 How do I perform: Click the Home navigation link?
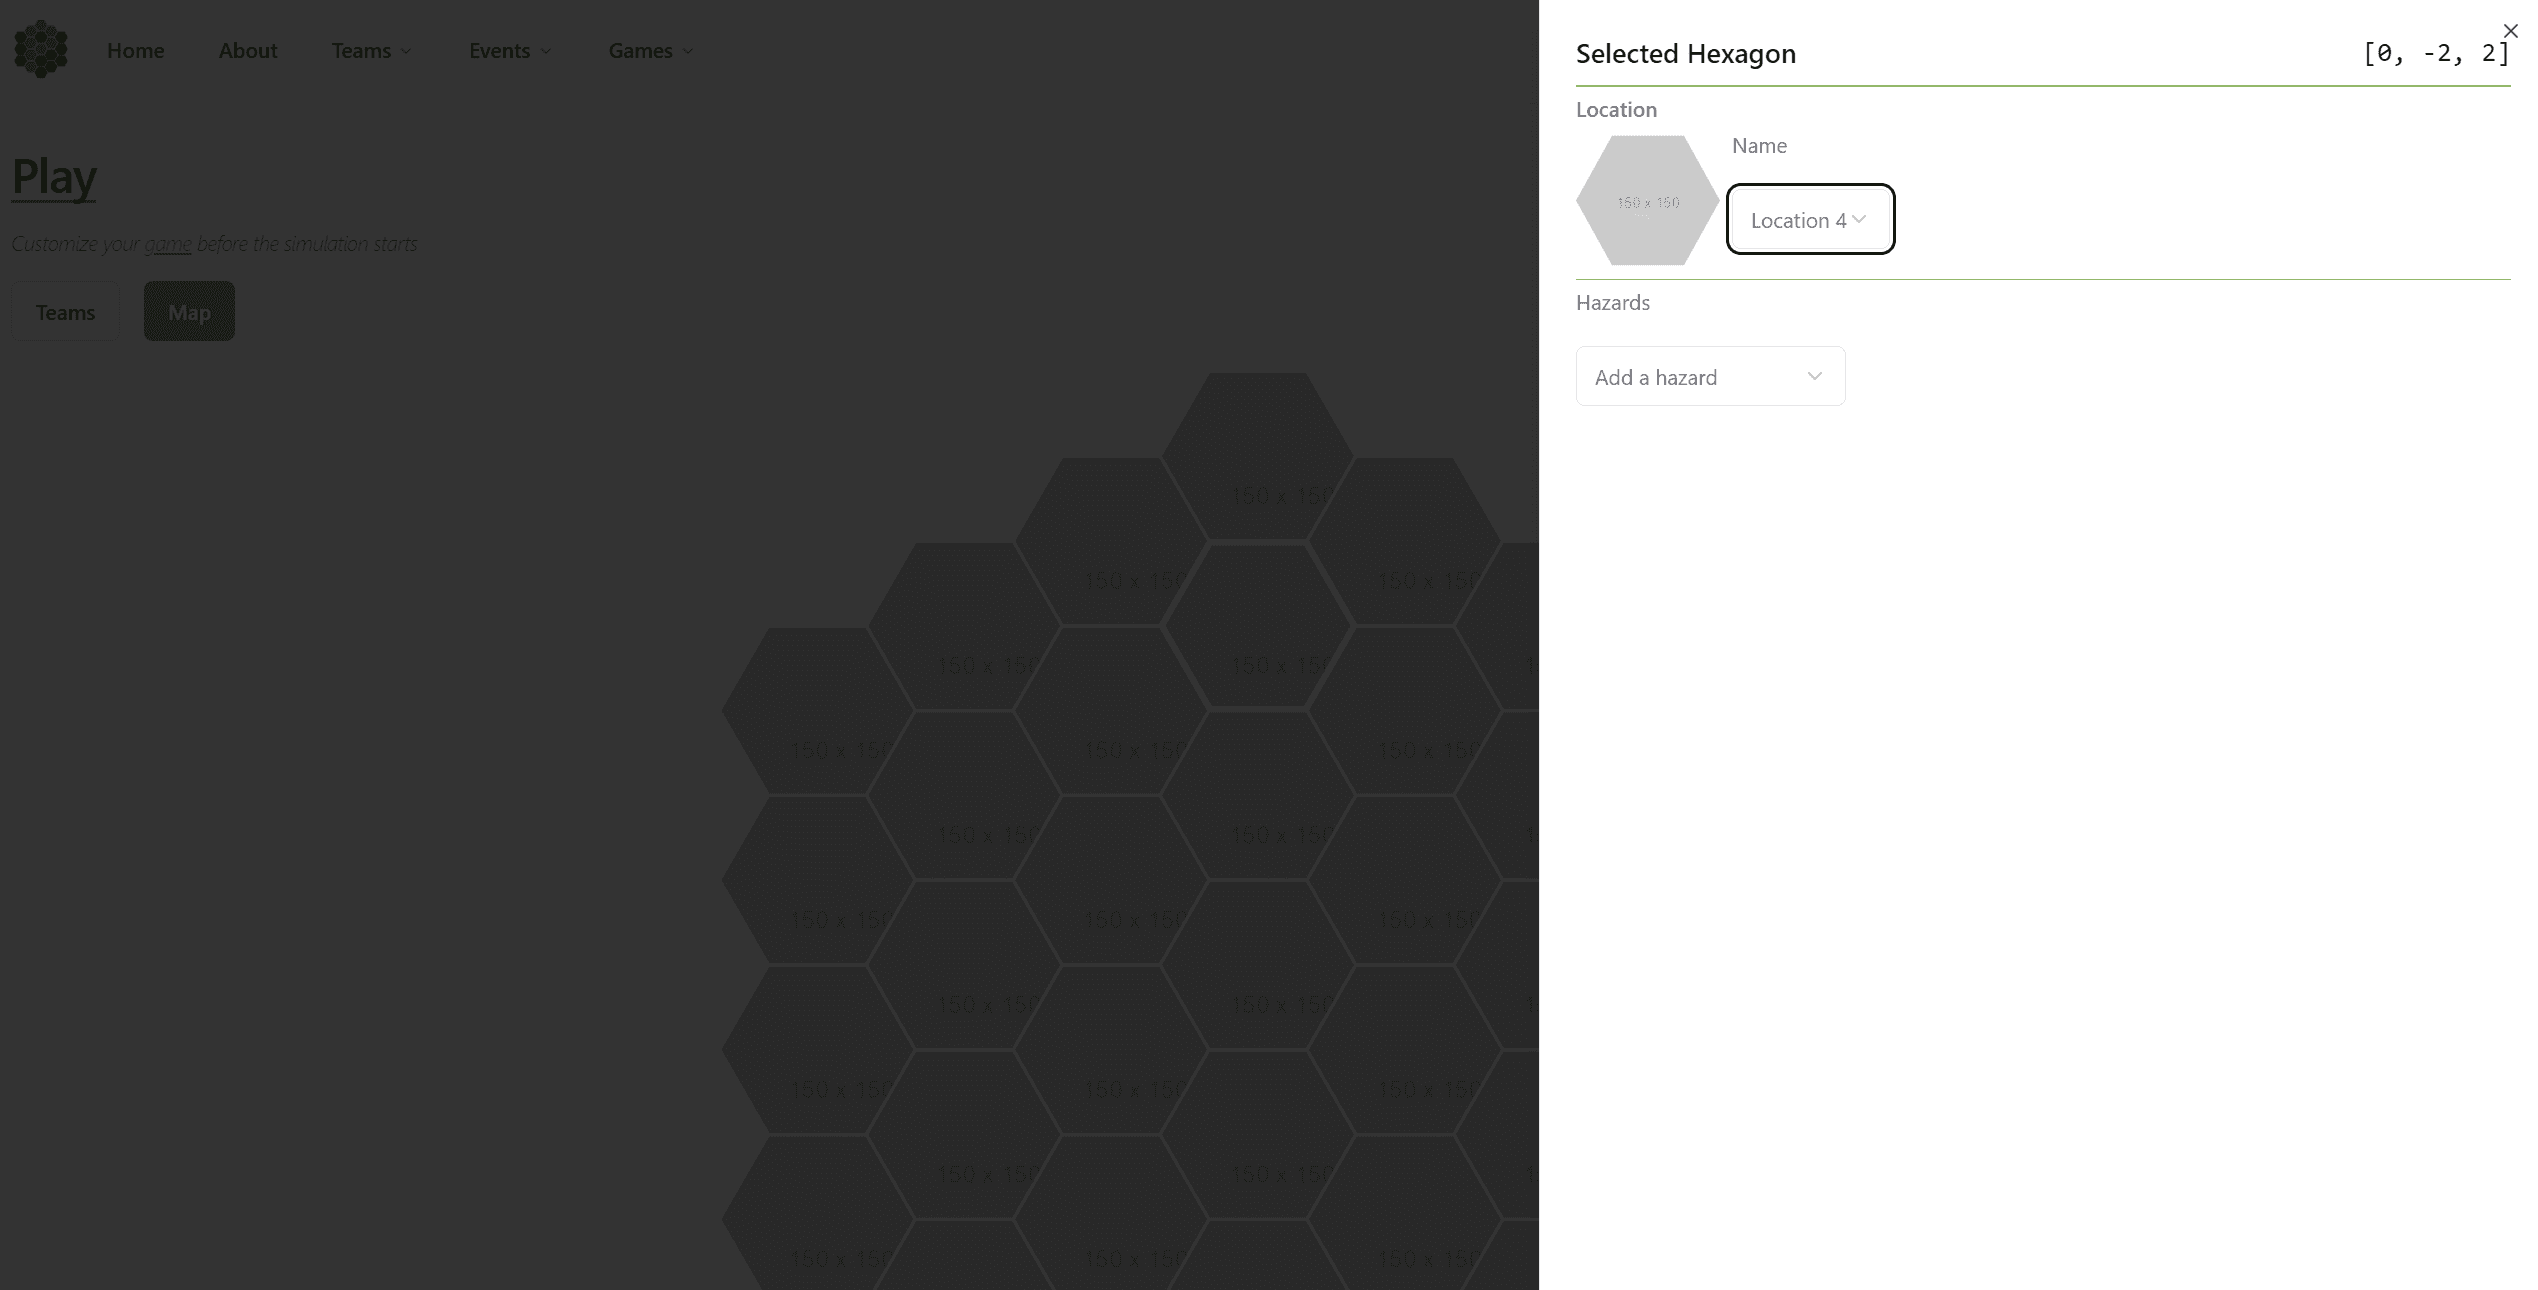(x=135, y=49)
